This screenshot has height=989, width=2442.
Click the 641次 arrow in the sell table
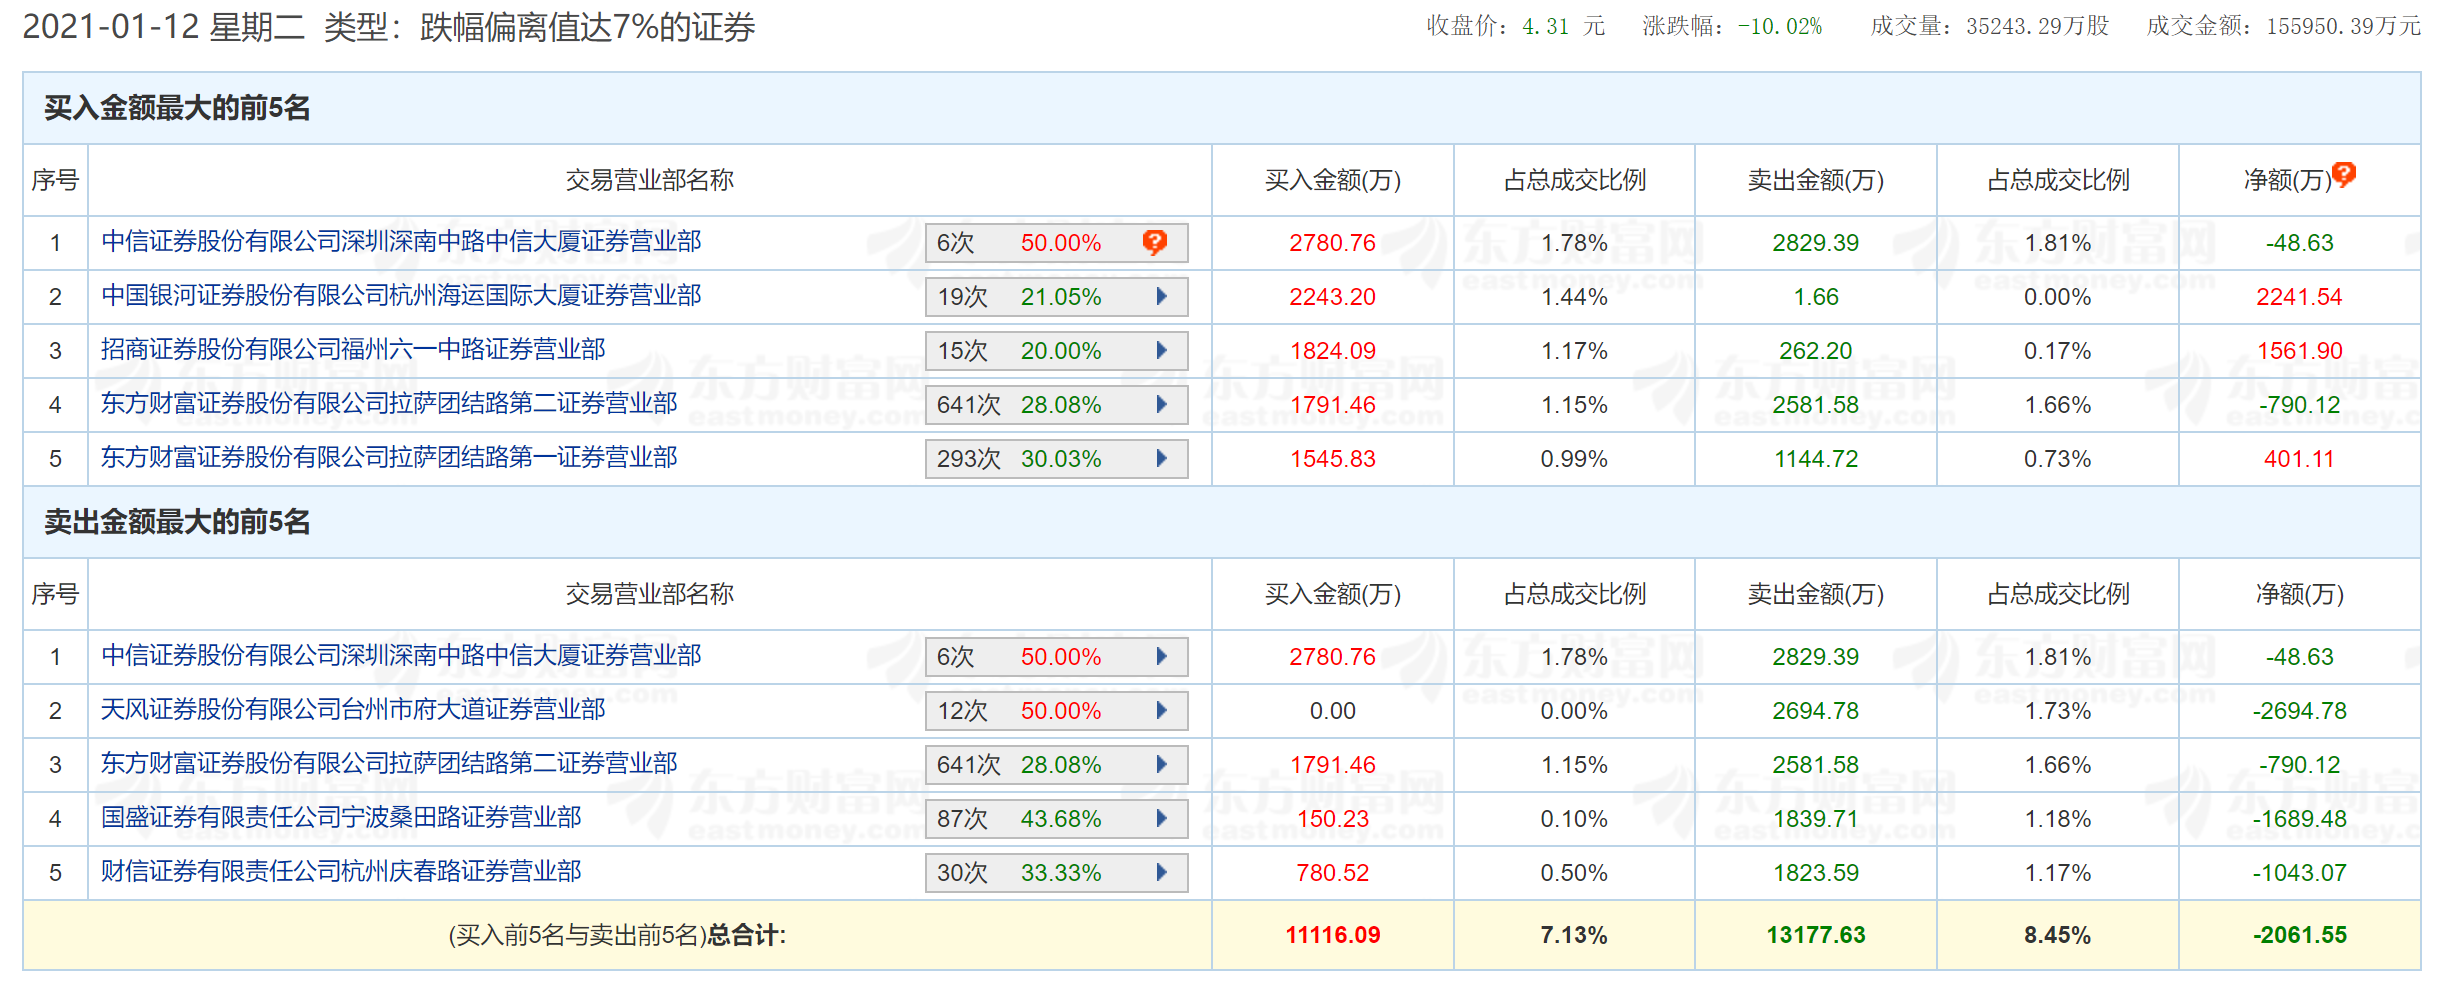point(1162,764)
